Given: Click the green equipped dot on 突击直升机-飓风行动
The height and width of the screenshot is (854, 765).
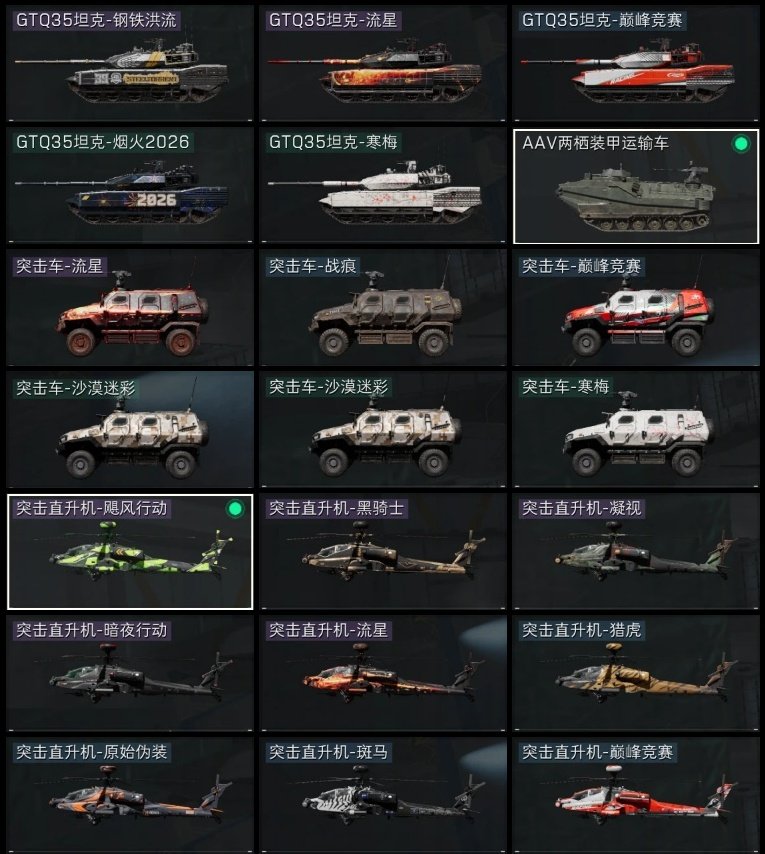Looking at the screenshot, I should 235,509.
